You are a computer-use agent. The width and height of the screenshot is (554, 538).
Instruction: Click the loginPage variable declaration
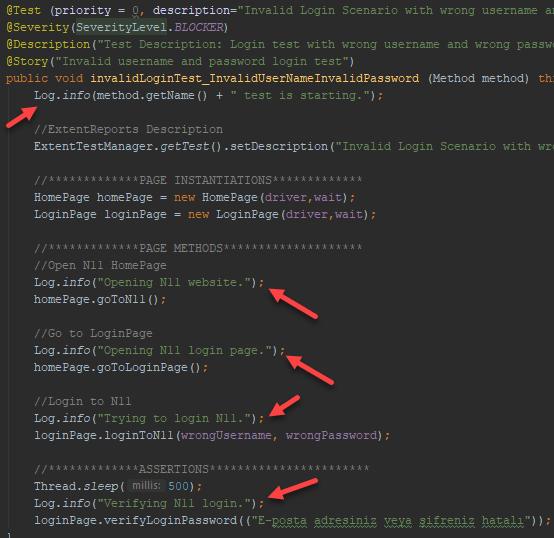pos(135,214)
